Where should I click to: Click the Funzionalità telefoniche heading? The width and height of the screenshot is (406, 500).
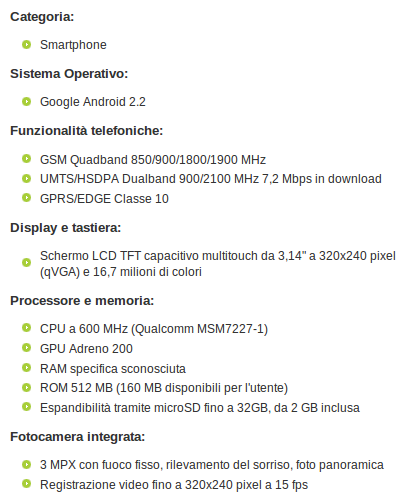(86, 131)
